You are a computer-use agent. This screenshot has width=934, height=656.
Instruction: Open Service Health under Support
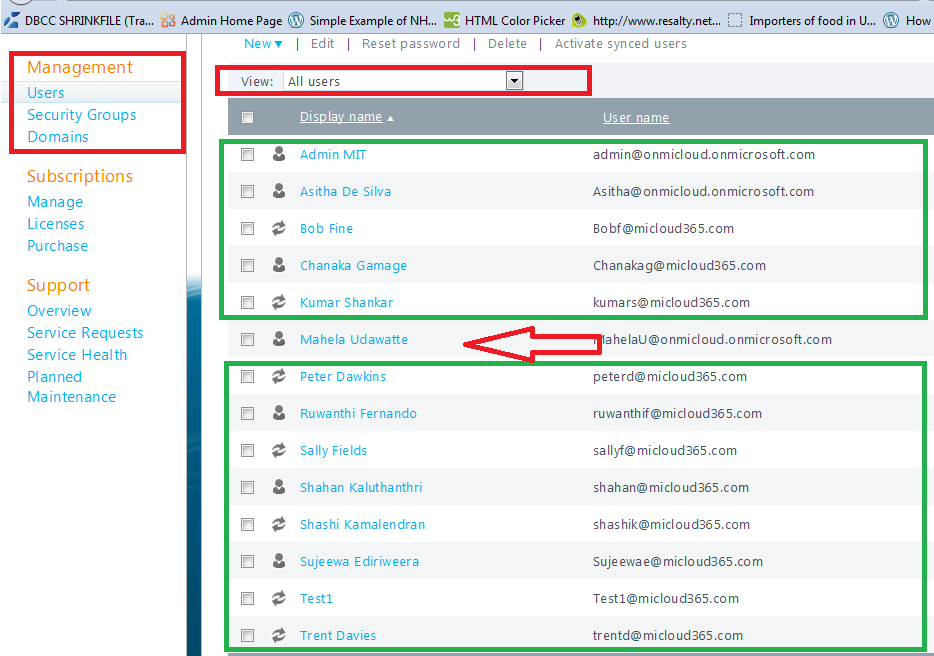(77, 355)
